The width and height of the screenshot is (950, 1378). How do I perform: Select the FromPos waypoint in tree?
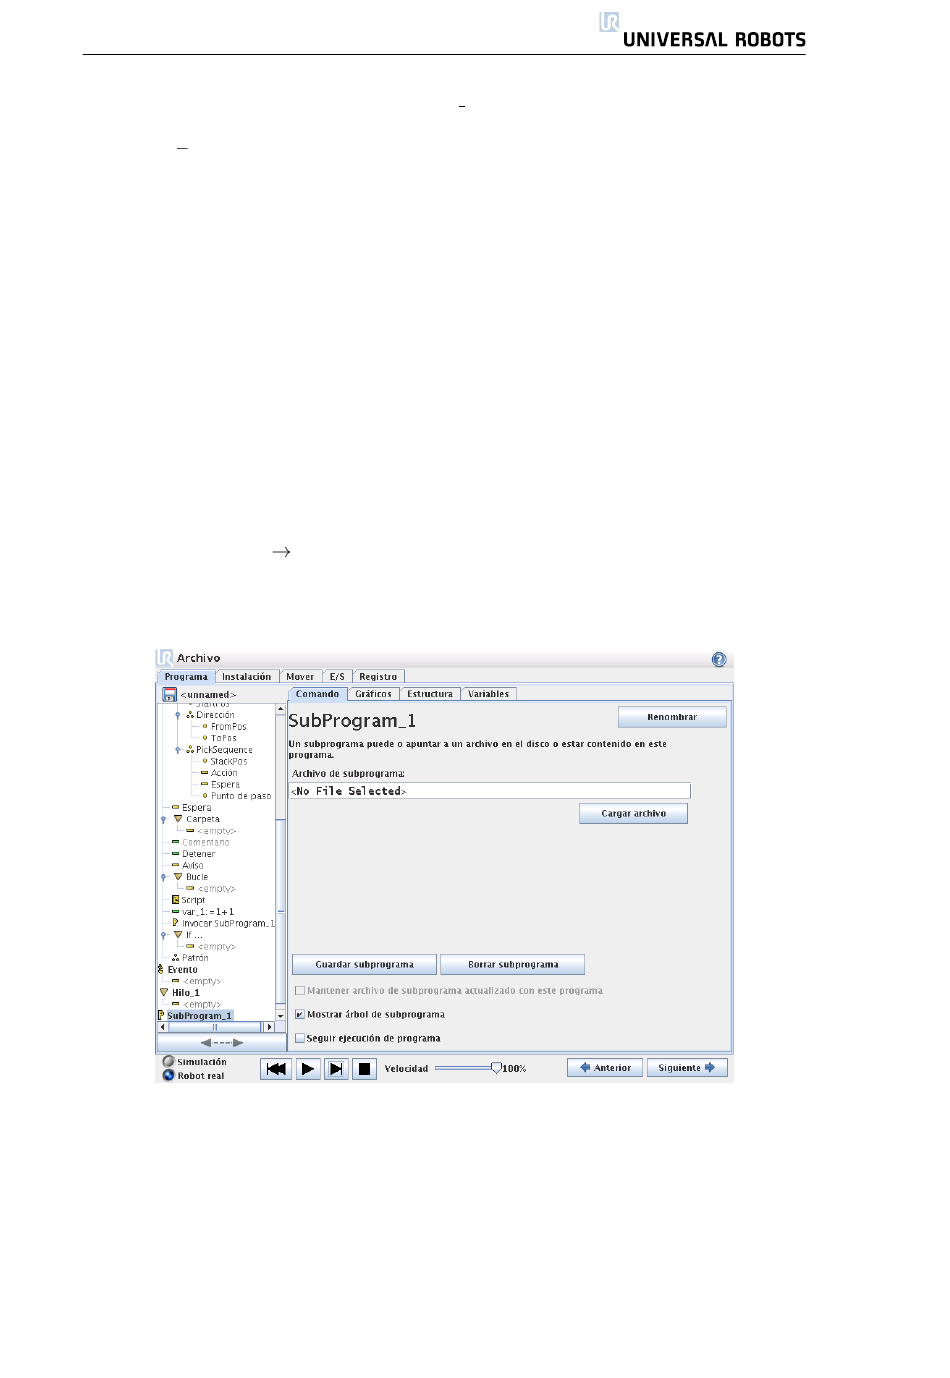228,727
